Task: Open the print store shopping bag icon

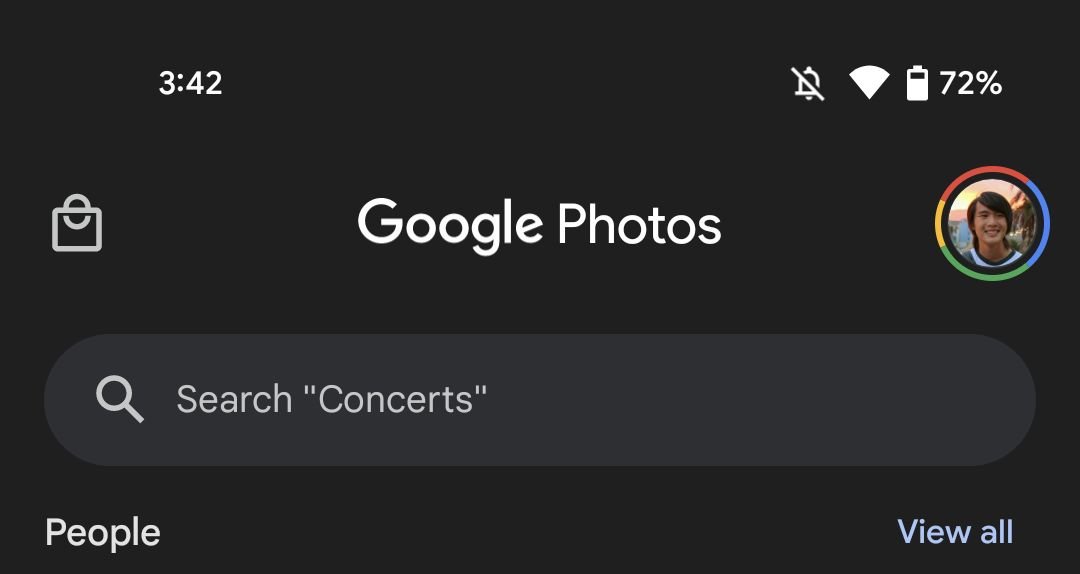Action: pyautogui.click(x=77, y=223)
